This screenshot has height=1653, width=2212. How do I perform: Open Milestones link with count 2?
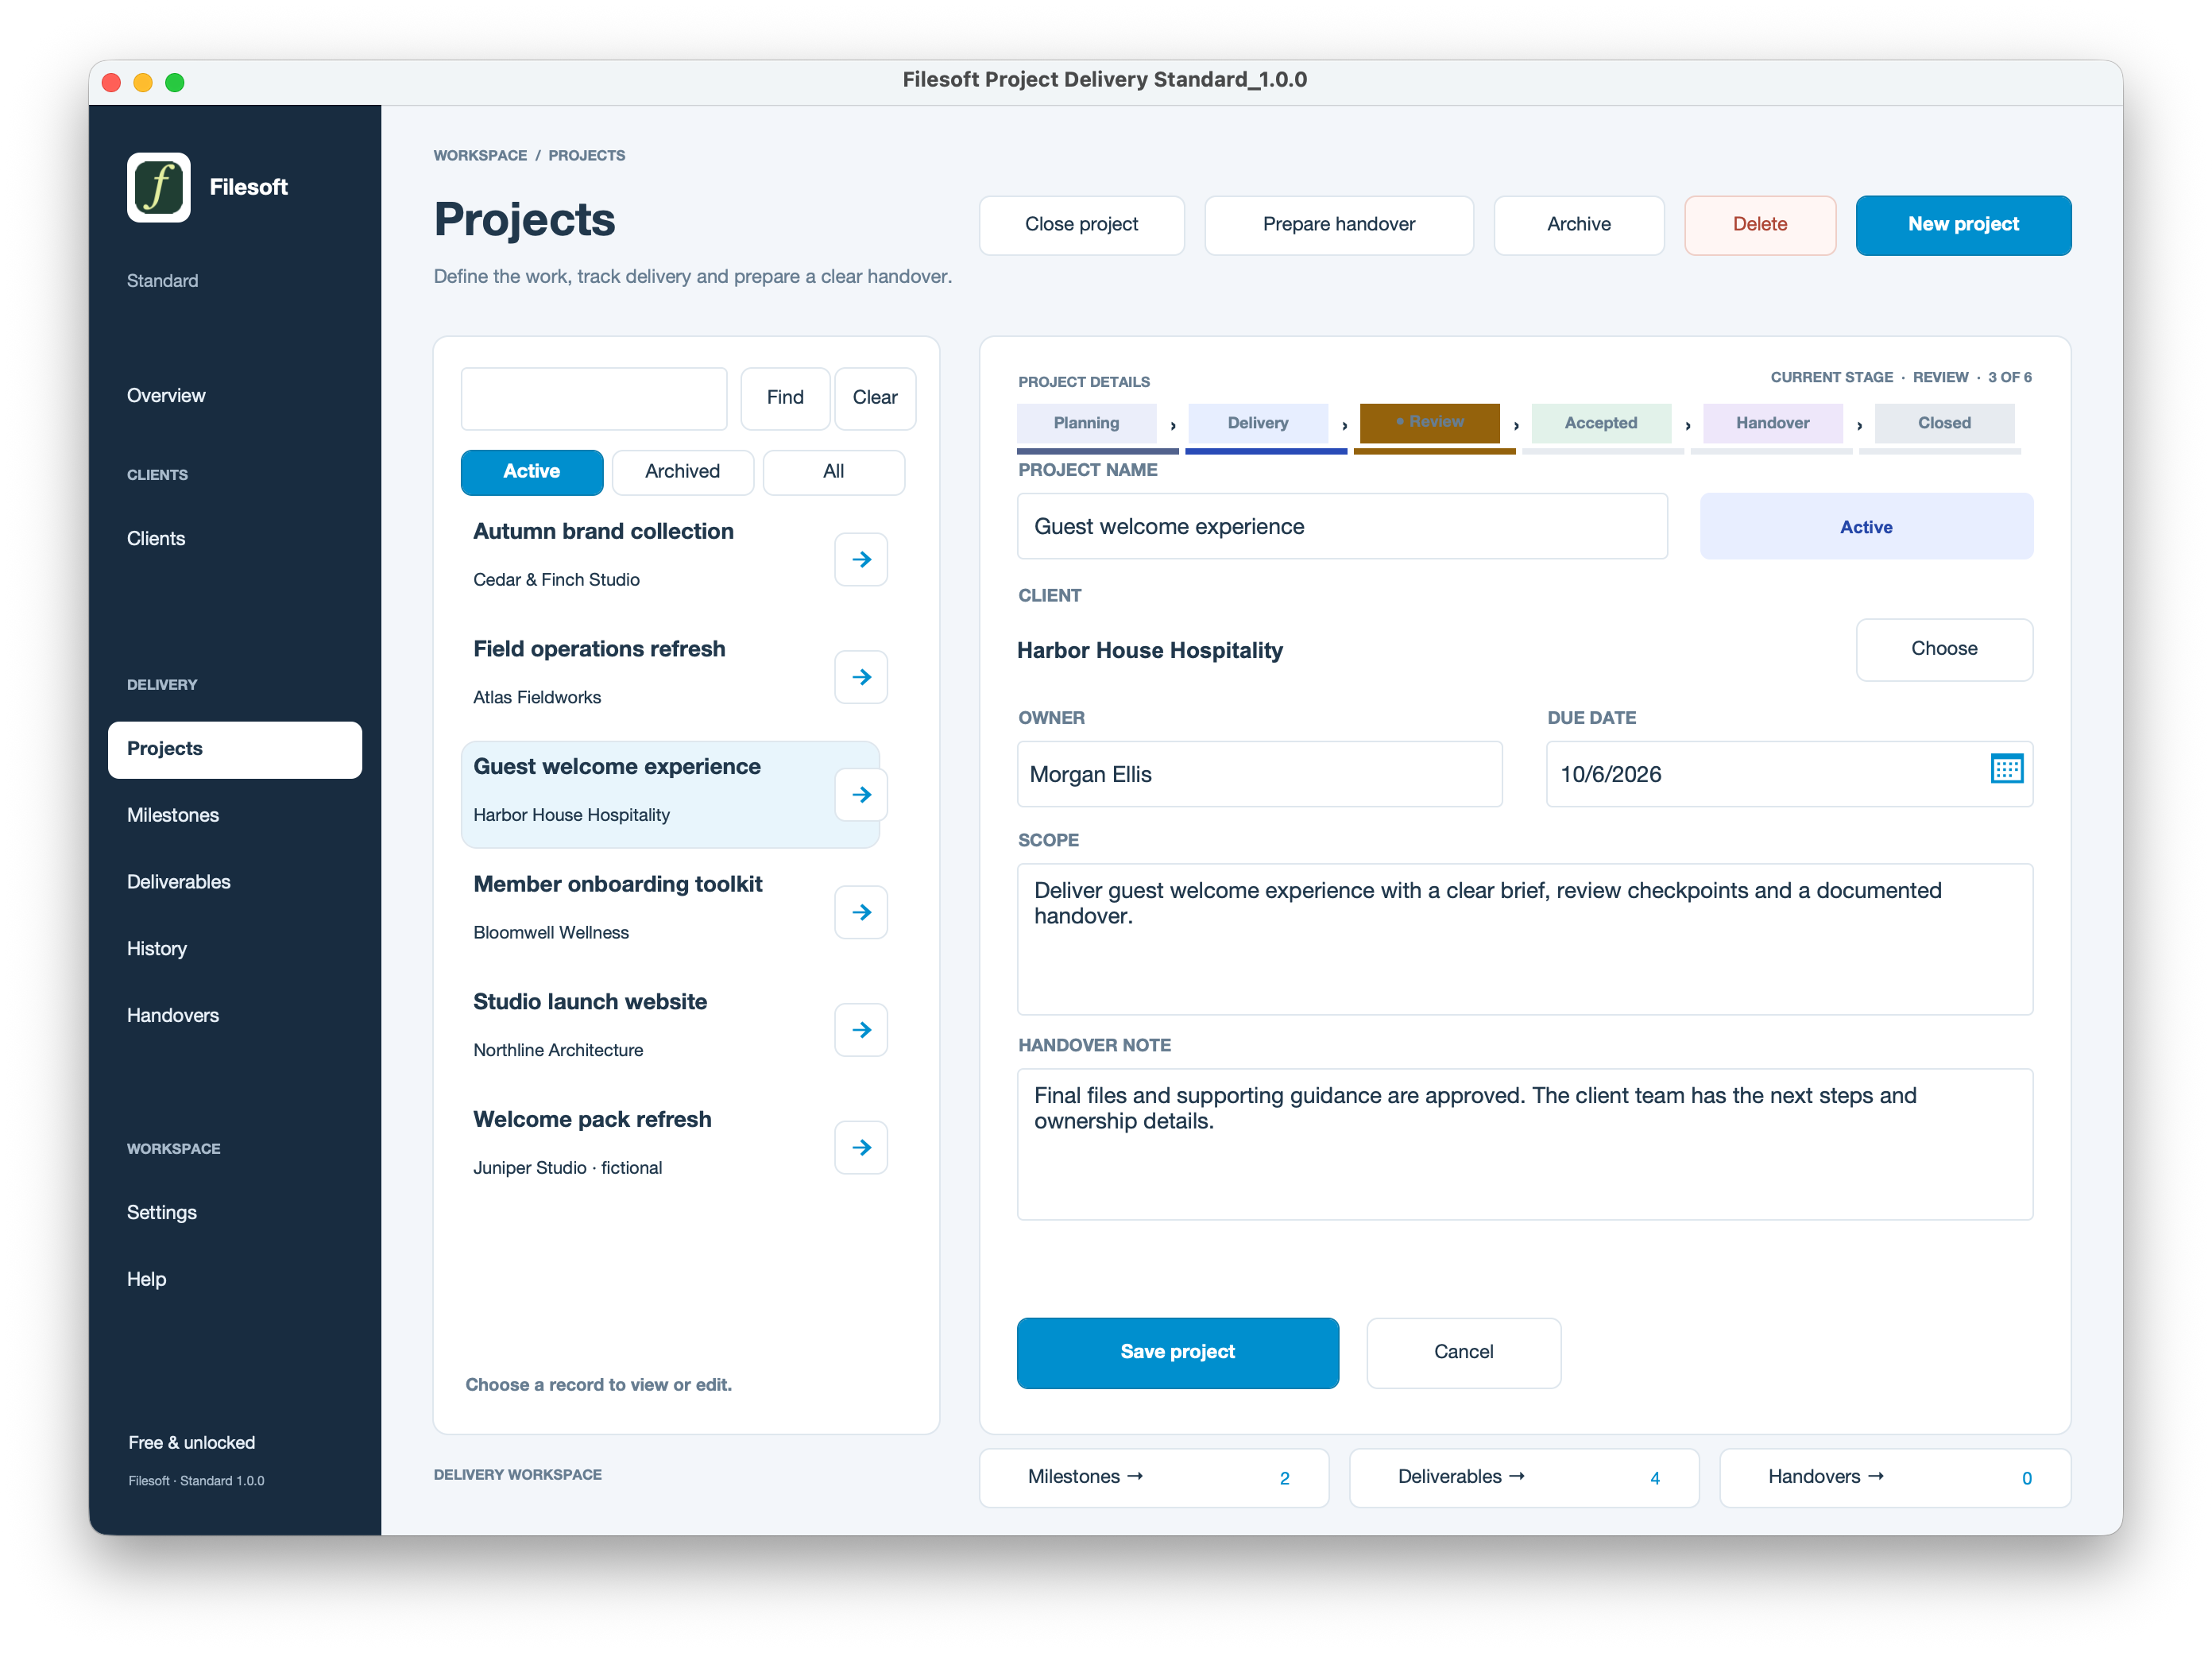tap(1153, 1477)
